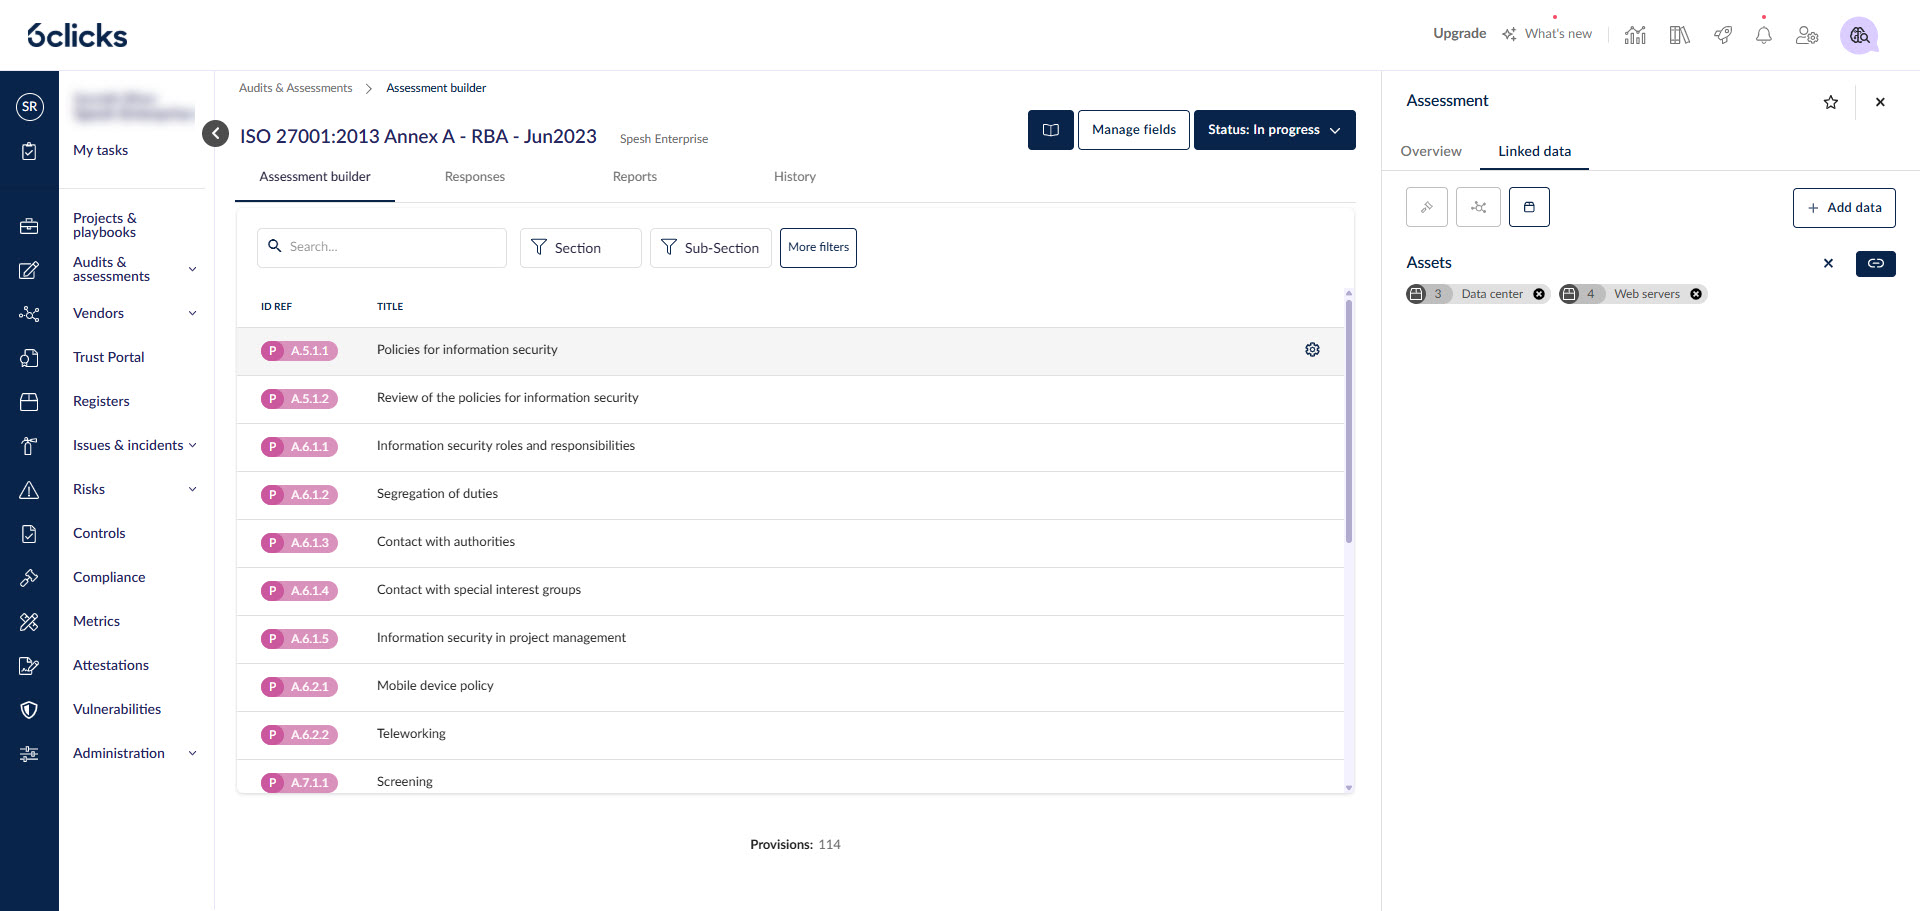Remove the Data center asset chip
This screenshot has width=1920, height=911.
[1539, 293]
